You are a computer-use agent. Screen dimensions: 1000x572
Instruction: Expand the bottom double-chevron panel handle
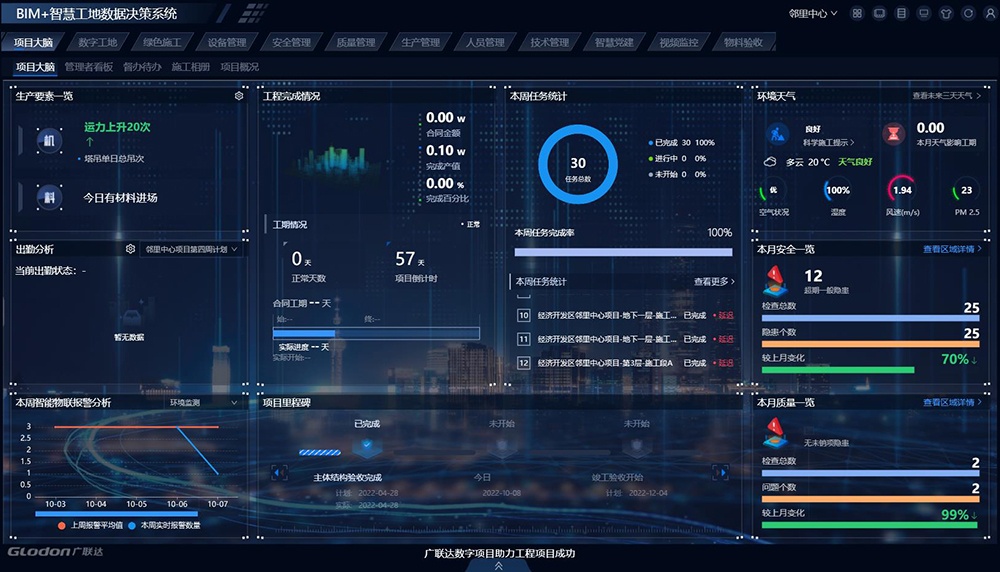[498, 565]
